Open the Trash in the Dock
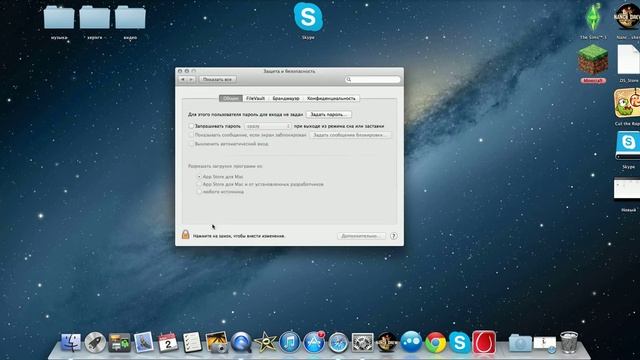The width and height of the screenshot is (640, 360). point(569,342)
